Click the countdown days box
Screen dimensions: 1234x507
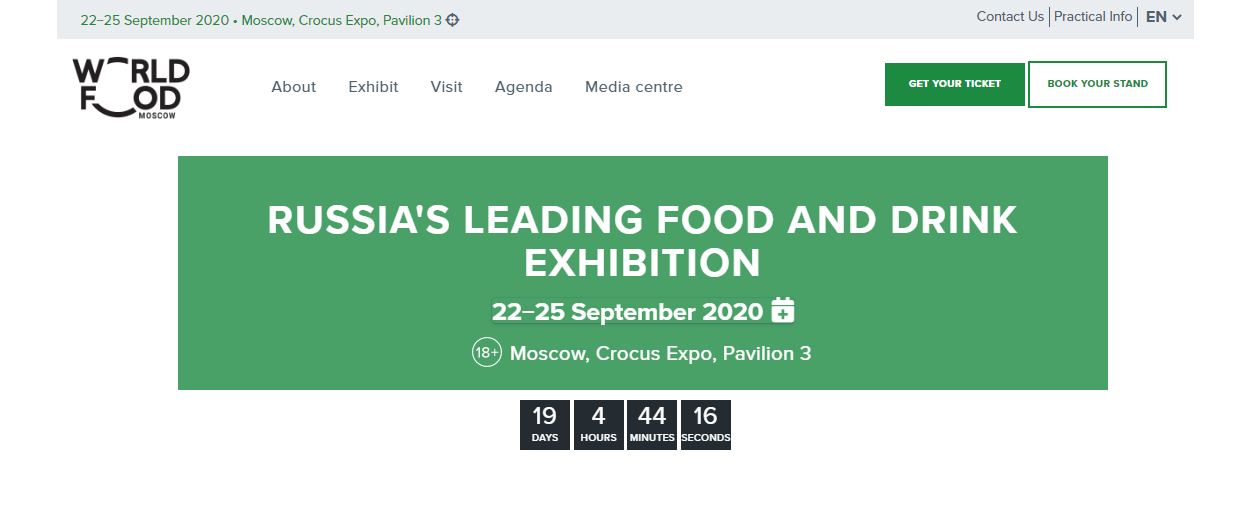[545, 425]
